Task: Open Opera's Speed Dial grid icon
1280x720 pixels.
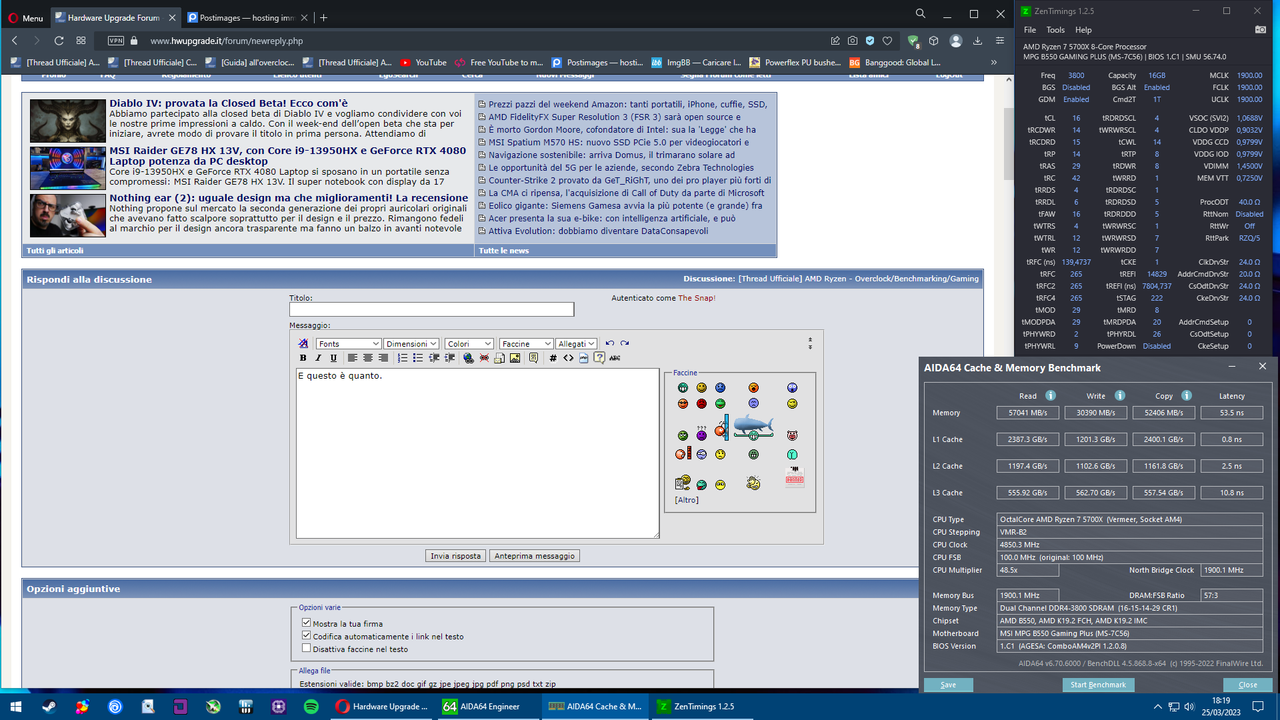Action: (x=80, y=41)
